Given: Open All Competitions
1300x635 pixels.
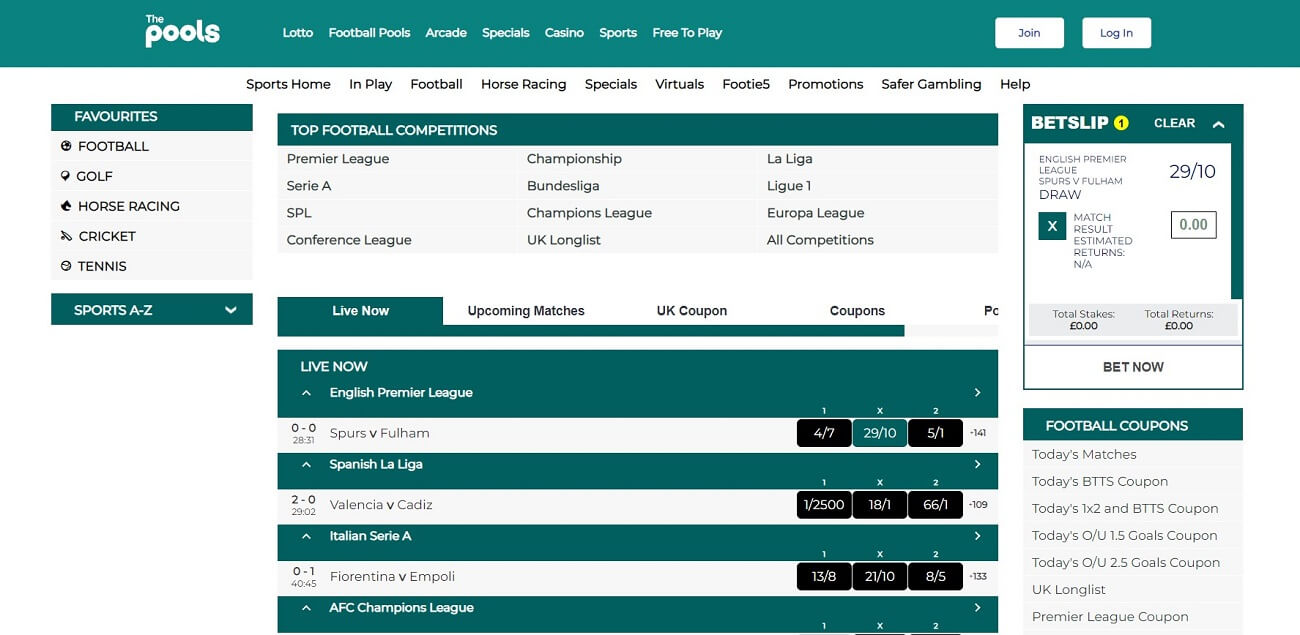Looking at the screenshot, I should click(x=820, y=240).
